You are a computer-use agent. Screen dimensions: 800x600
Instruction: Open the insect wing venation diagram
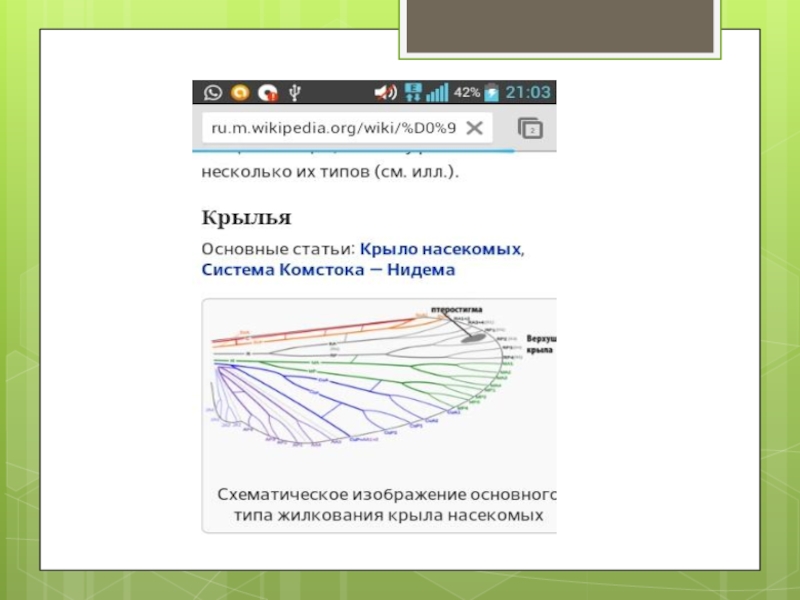[x=379, y=378]
